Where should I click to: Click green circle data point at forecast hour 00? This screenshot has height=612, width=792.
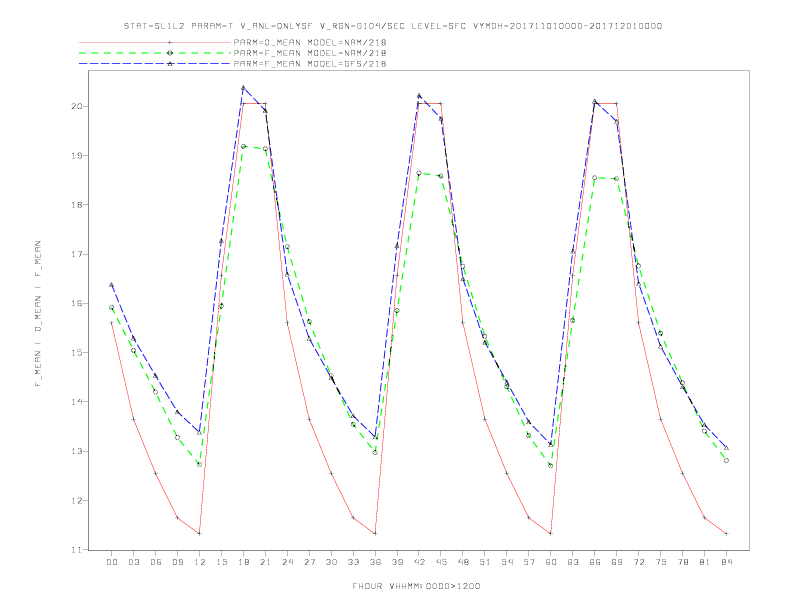tap(112, 307)
